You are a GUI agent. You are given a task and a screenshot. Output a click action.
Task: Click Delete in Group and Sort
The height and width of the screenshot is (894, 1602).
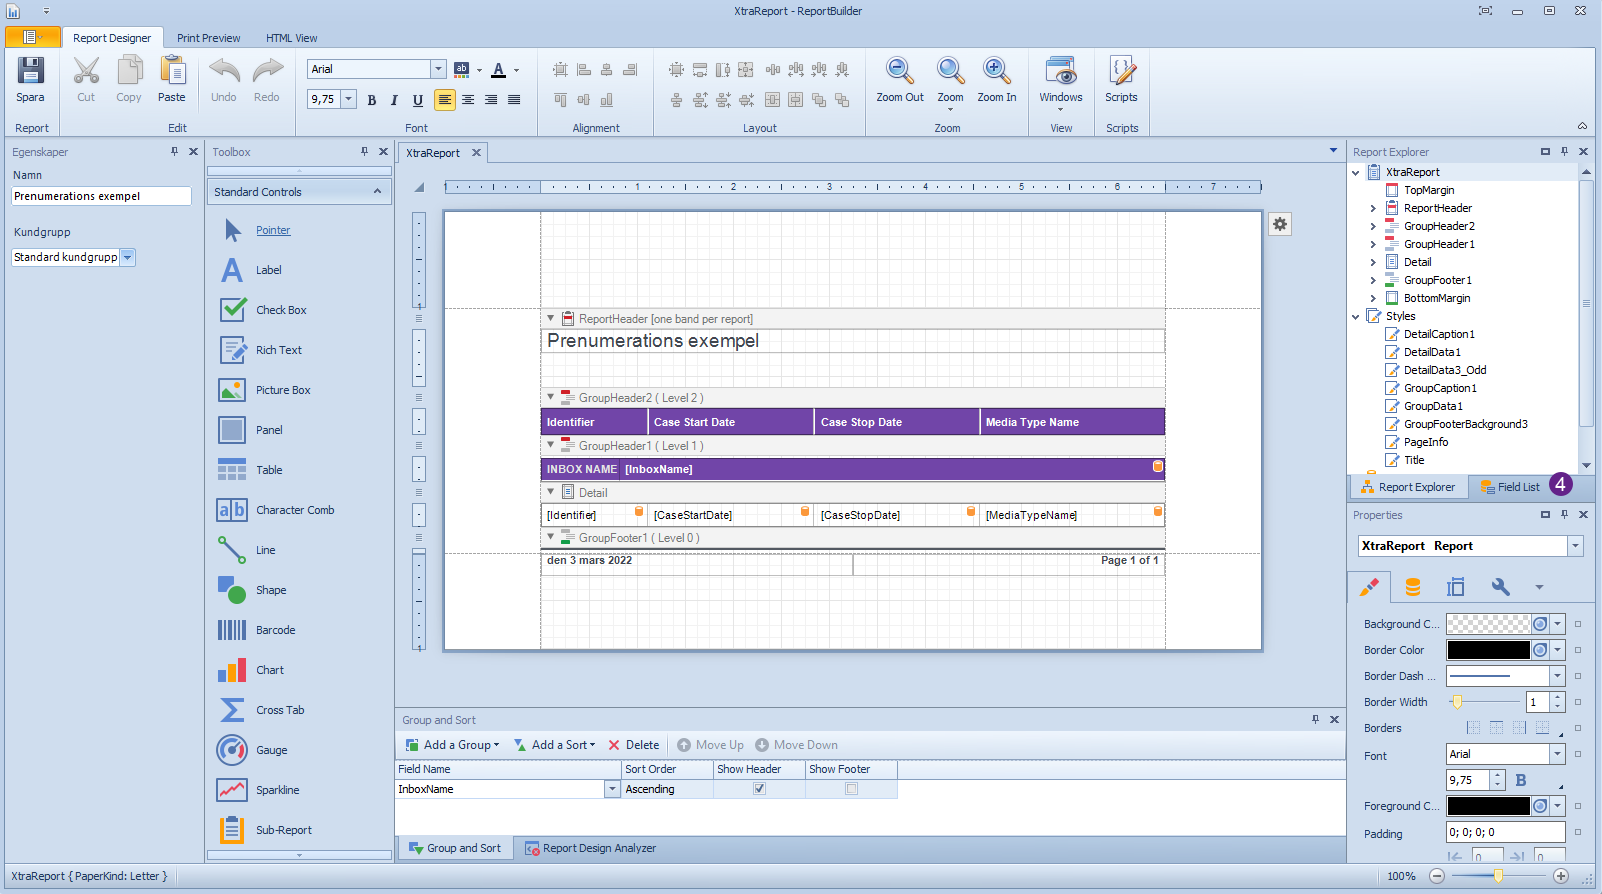click(634, 745)
